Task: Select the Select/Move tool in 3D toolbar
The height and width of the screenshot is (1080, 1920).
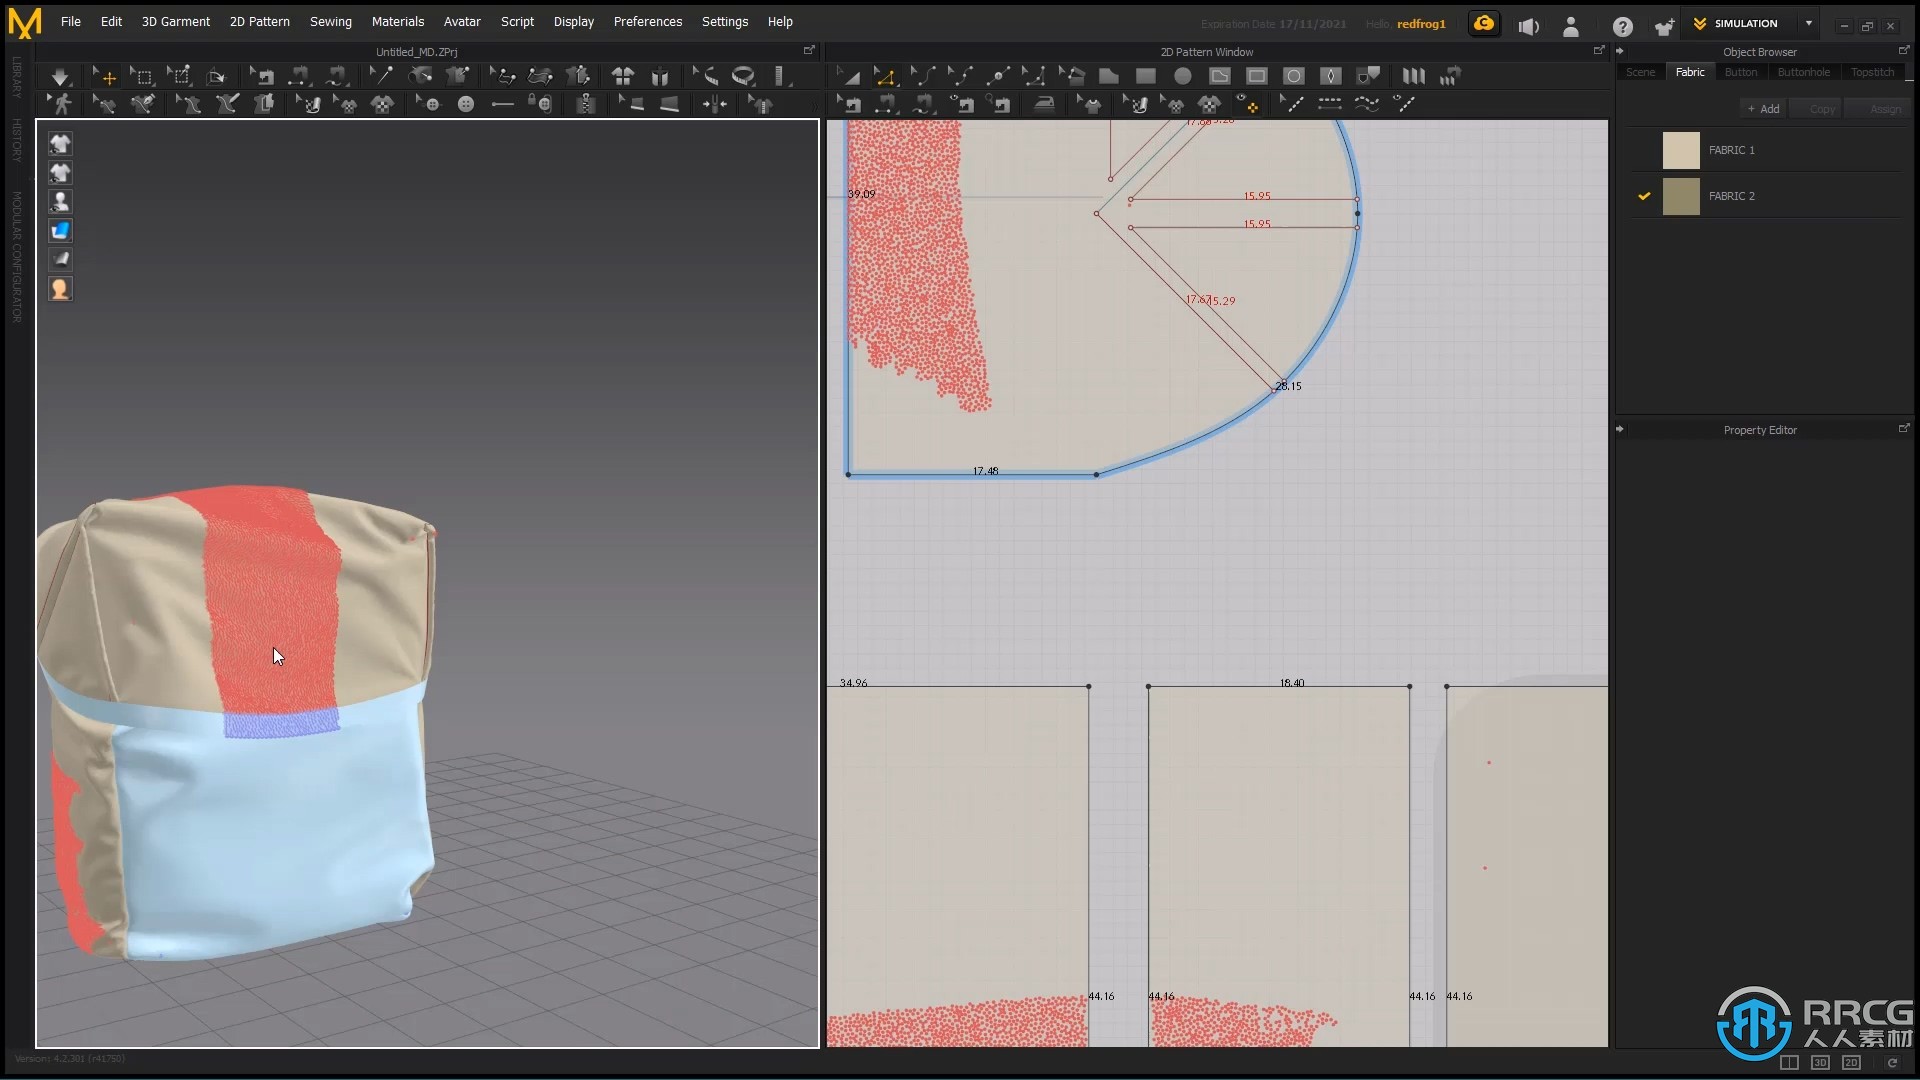Action: [104, 76]
